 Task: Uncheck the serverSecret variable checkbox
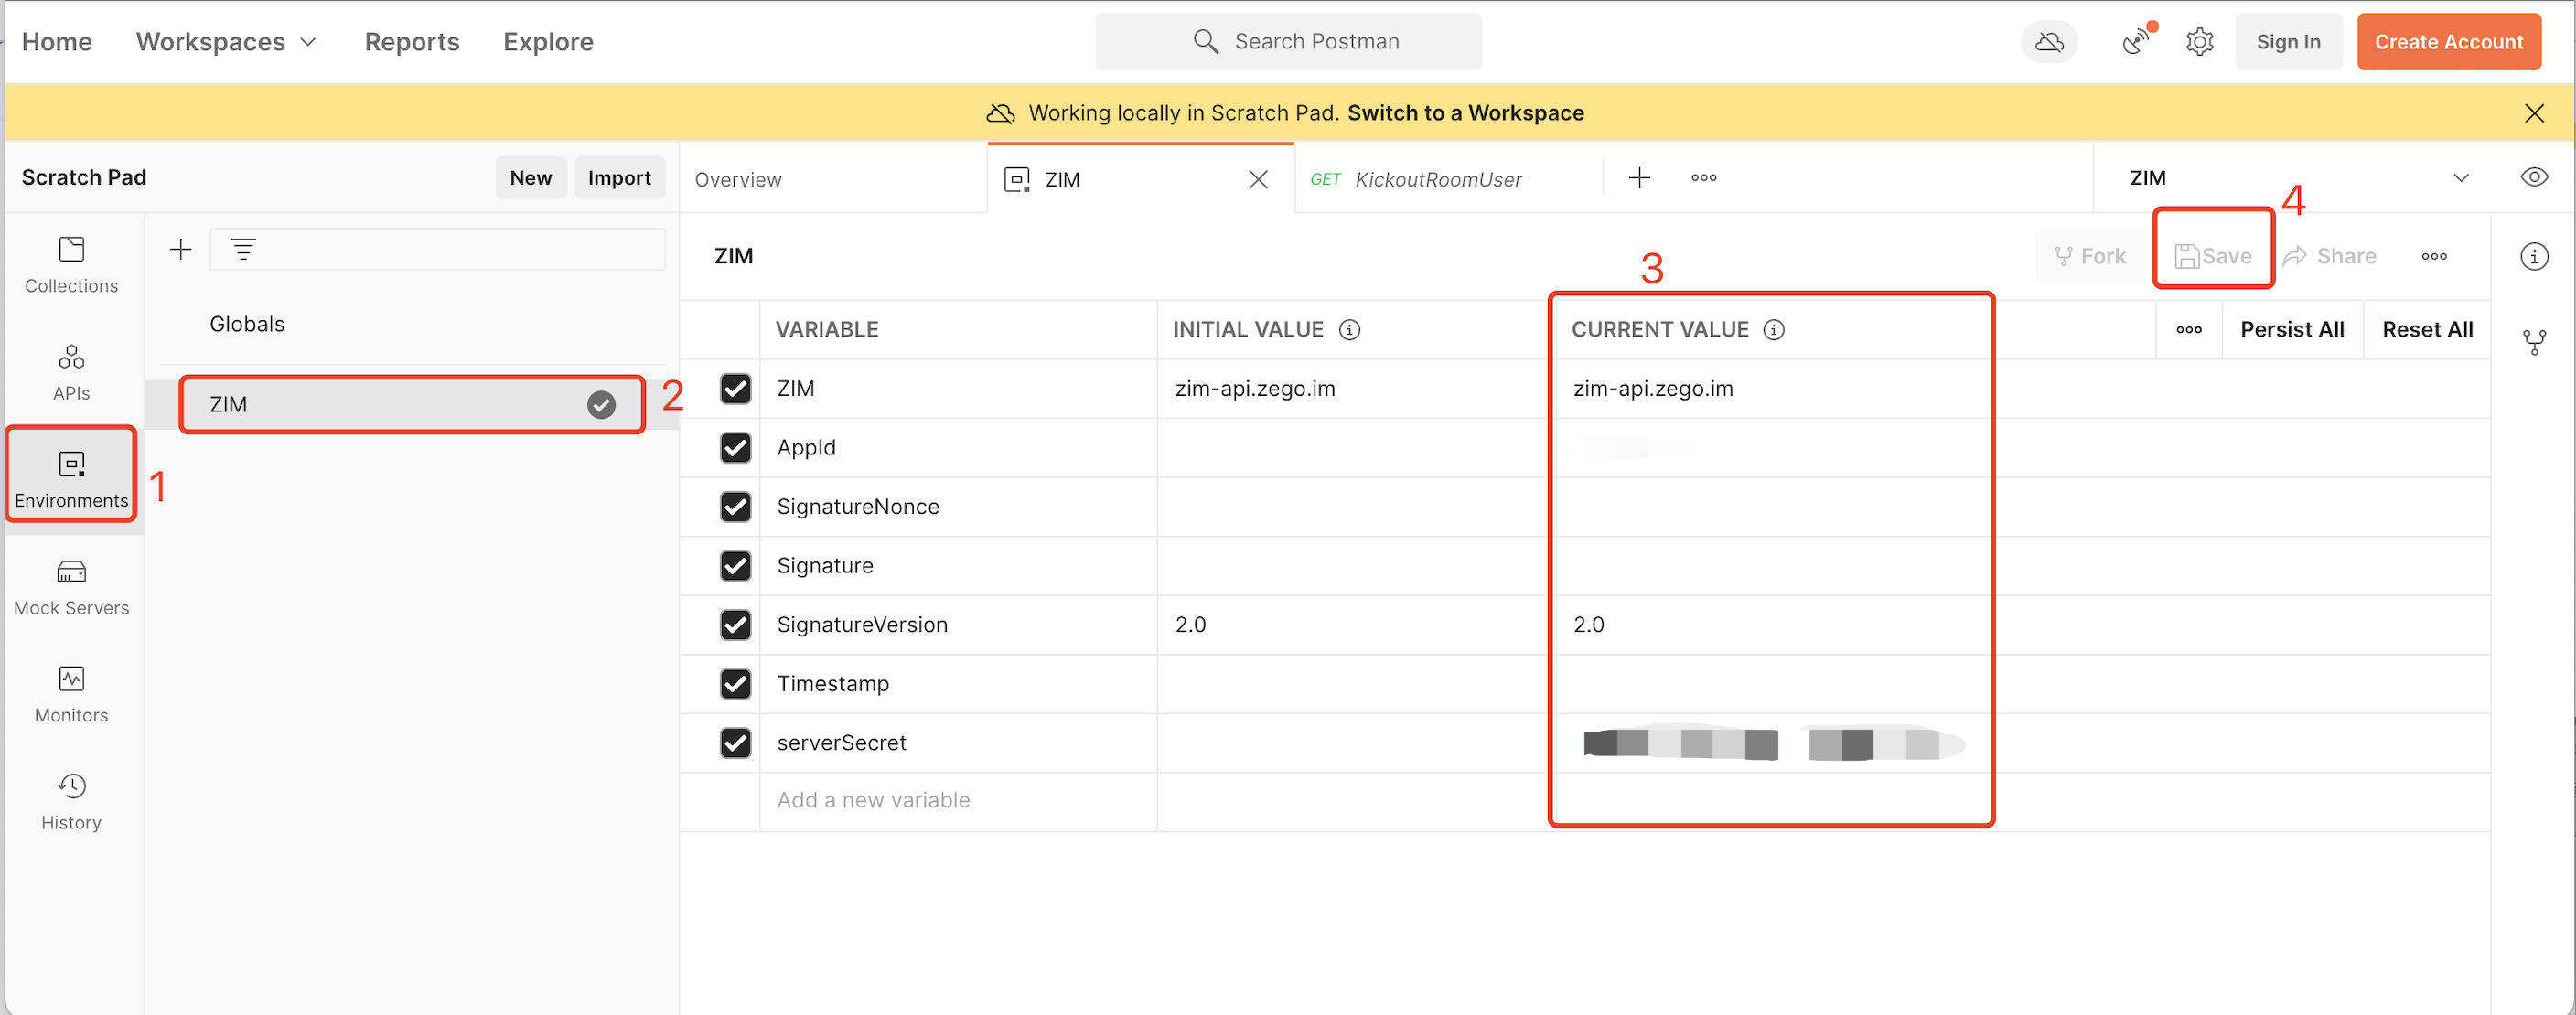(x=735, y=742)
